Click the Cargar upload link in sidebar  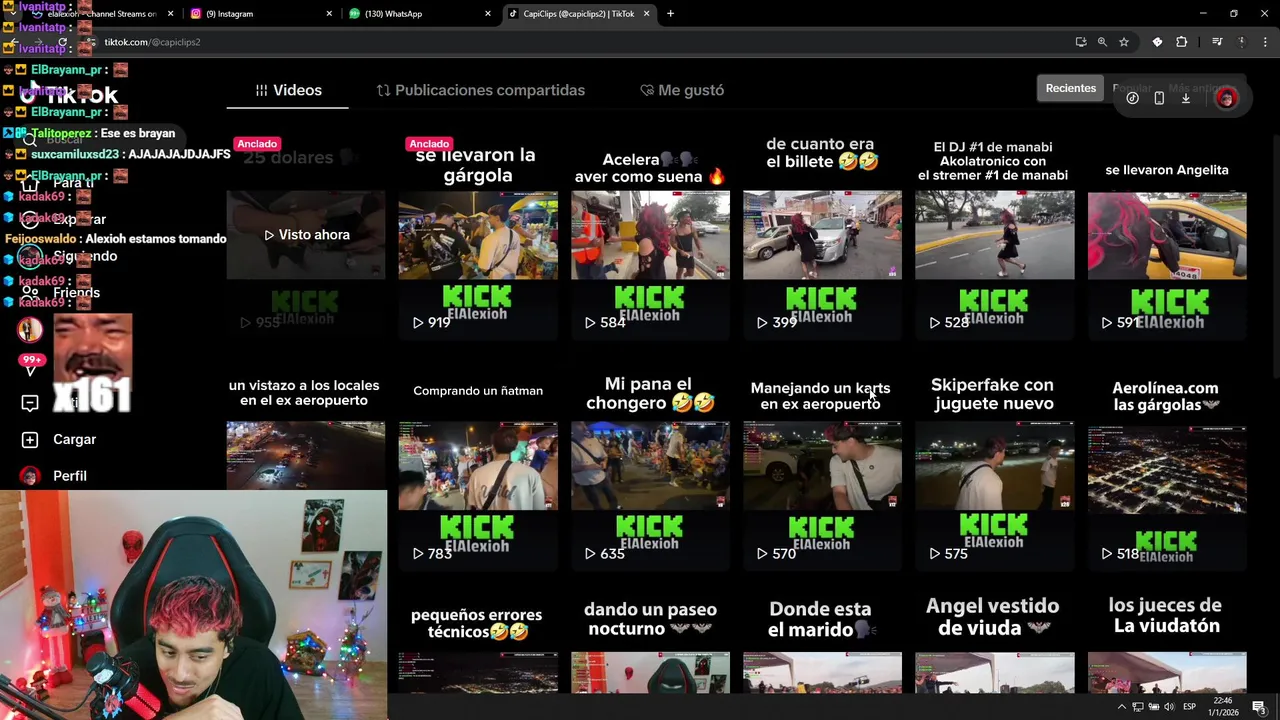coord(75,440)
